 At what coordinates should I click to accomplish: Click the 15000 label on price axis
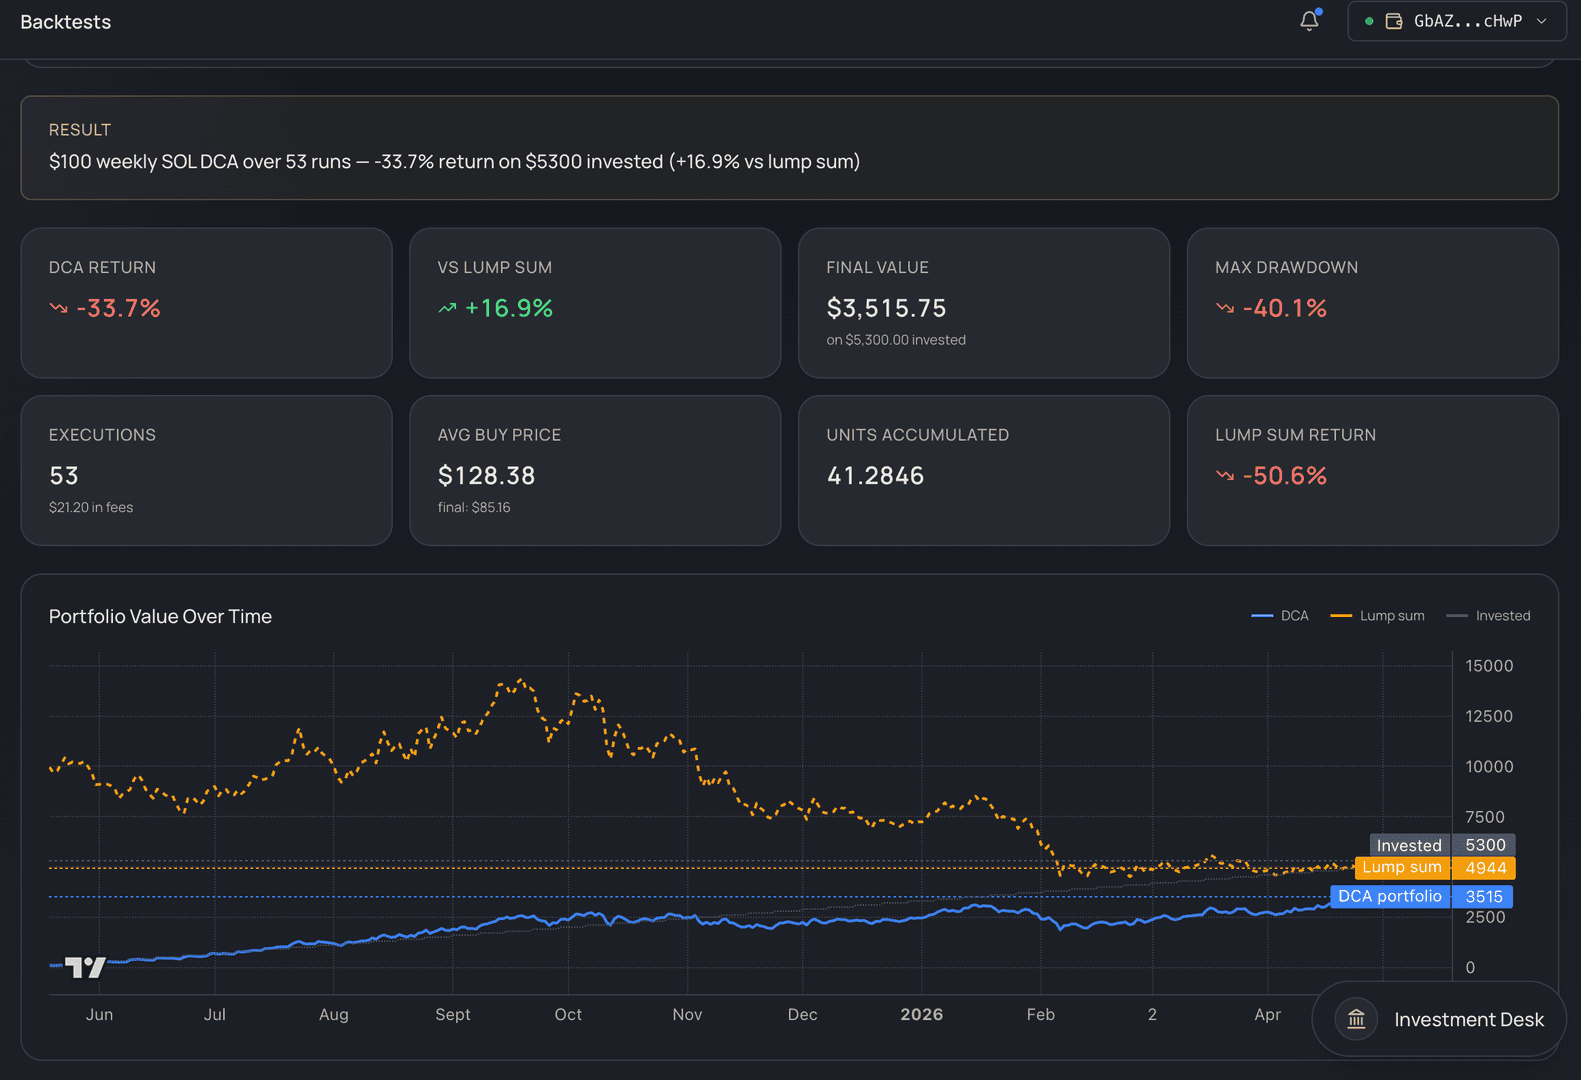click(1489, 666)
